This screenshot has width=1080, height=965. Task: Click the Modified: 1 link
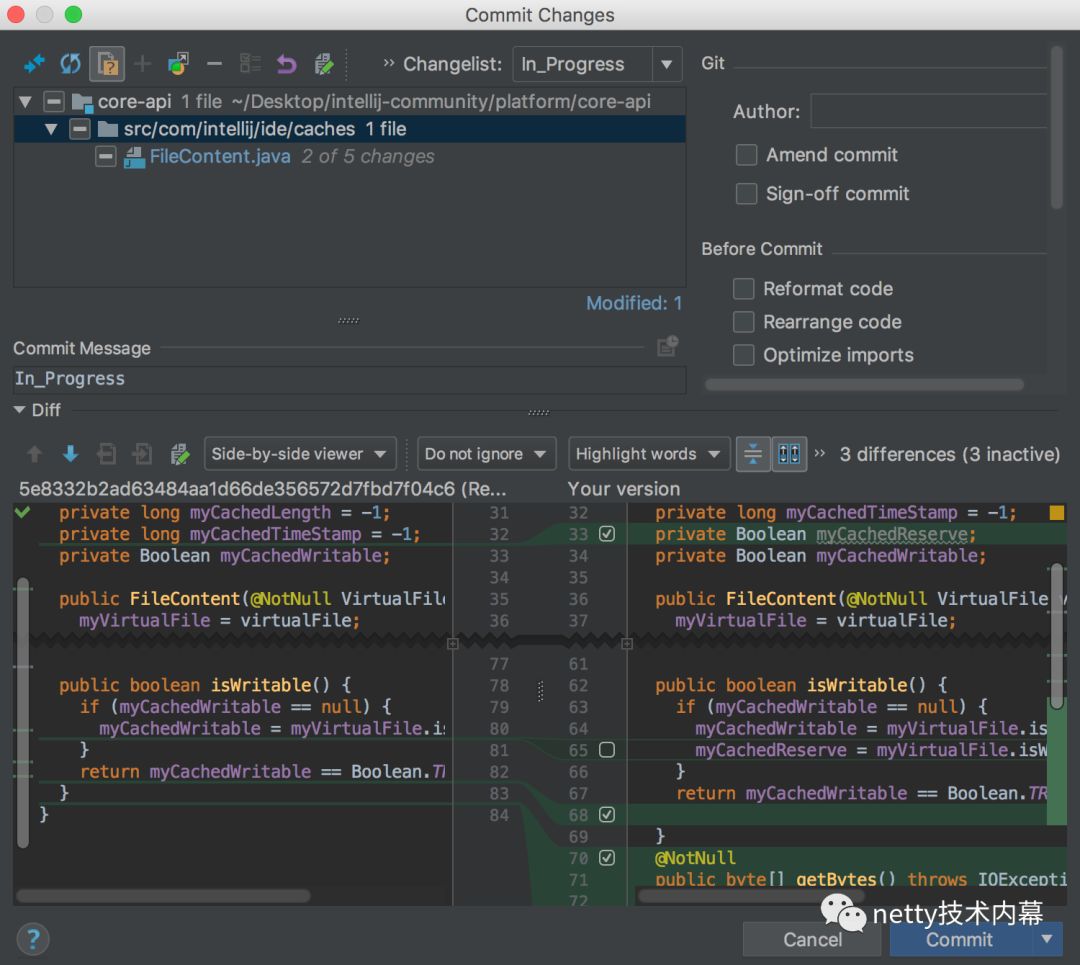click(634, 303)
